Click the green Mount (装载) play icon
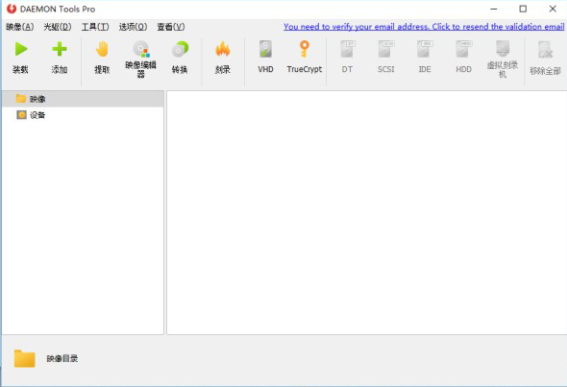The image size is (567, 387). (x=21, y=49)
